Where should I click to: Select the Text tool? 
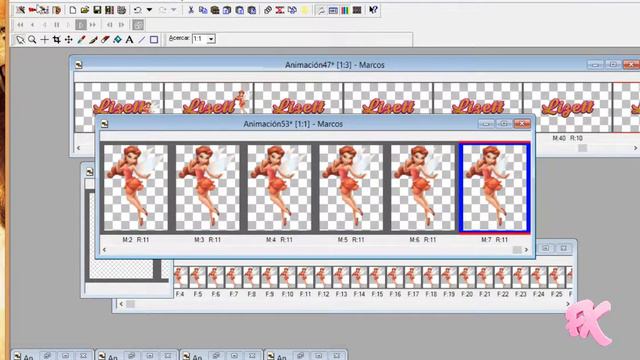pyautogui.click(x=129, y=40)
